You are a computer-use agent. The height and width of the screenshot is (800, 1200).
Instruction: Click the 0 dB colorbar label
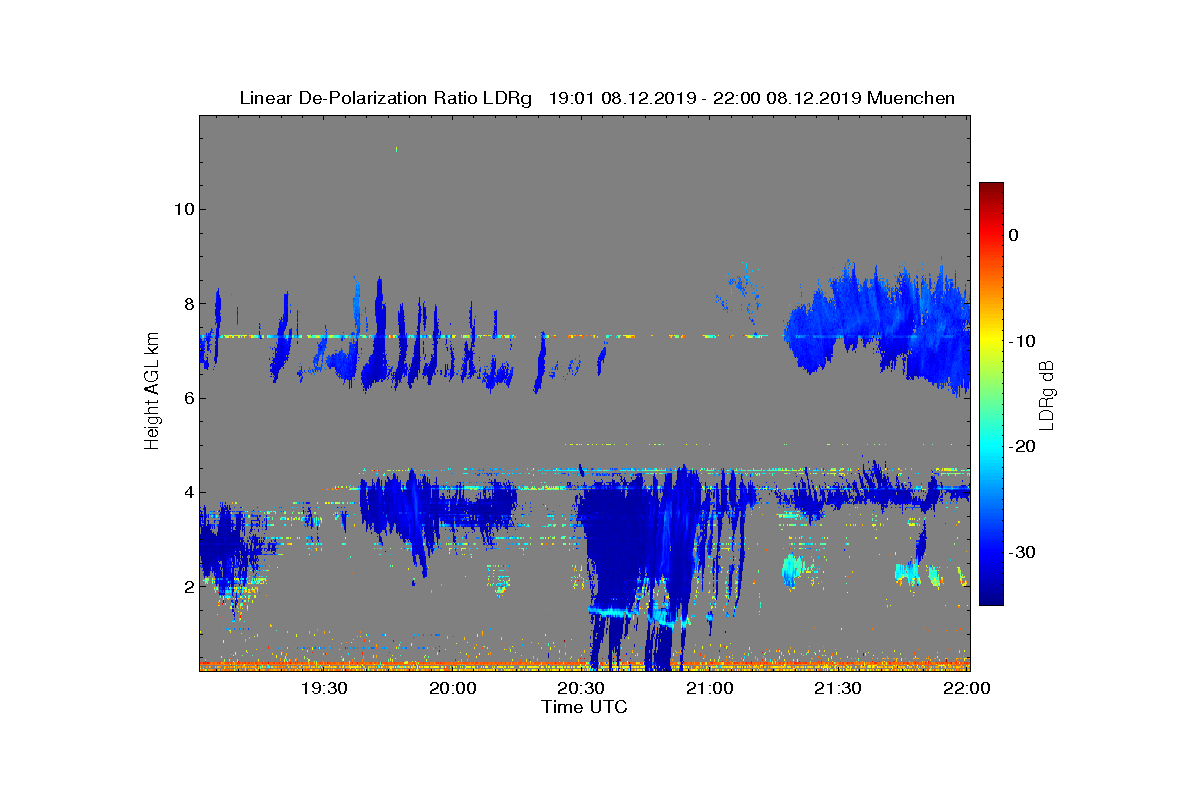[1014, 235]
